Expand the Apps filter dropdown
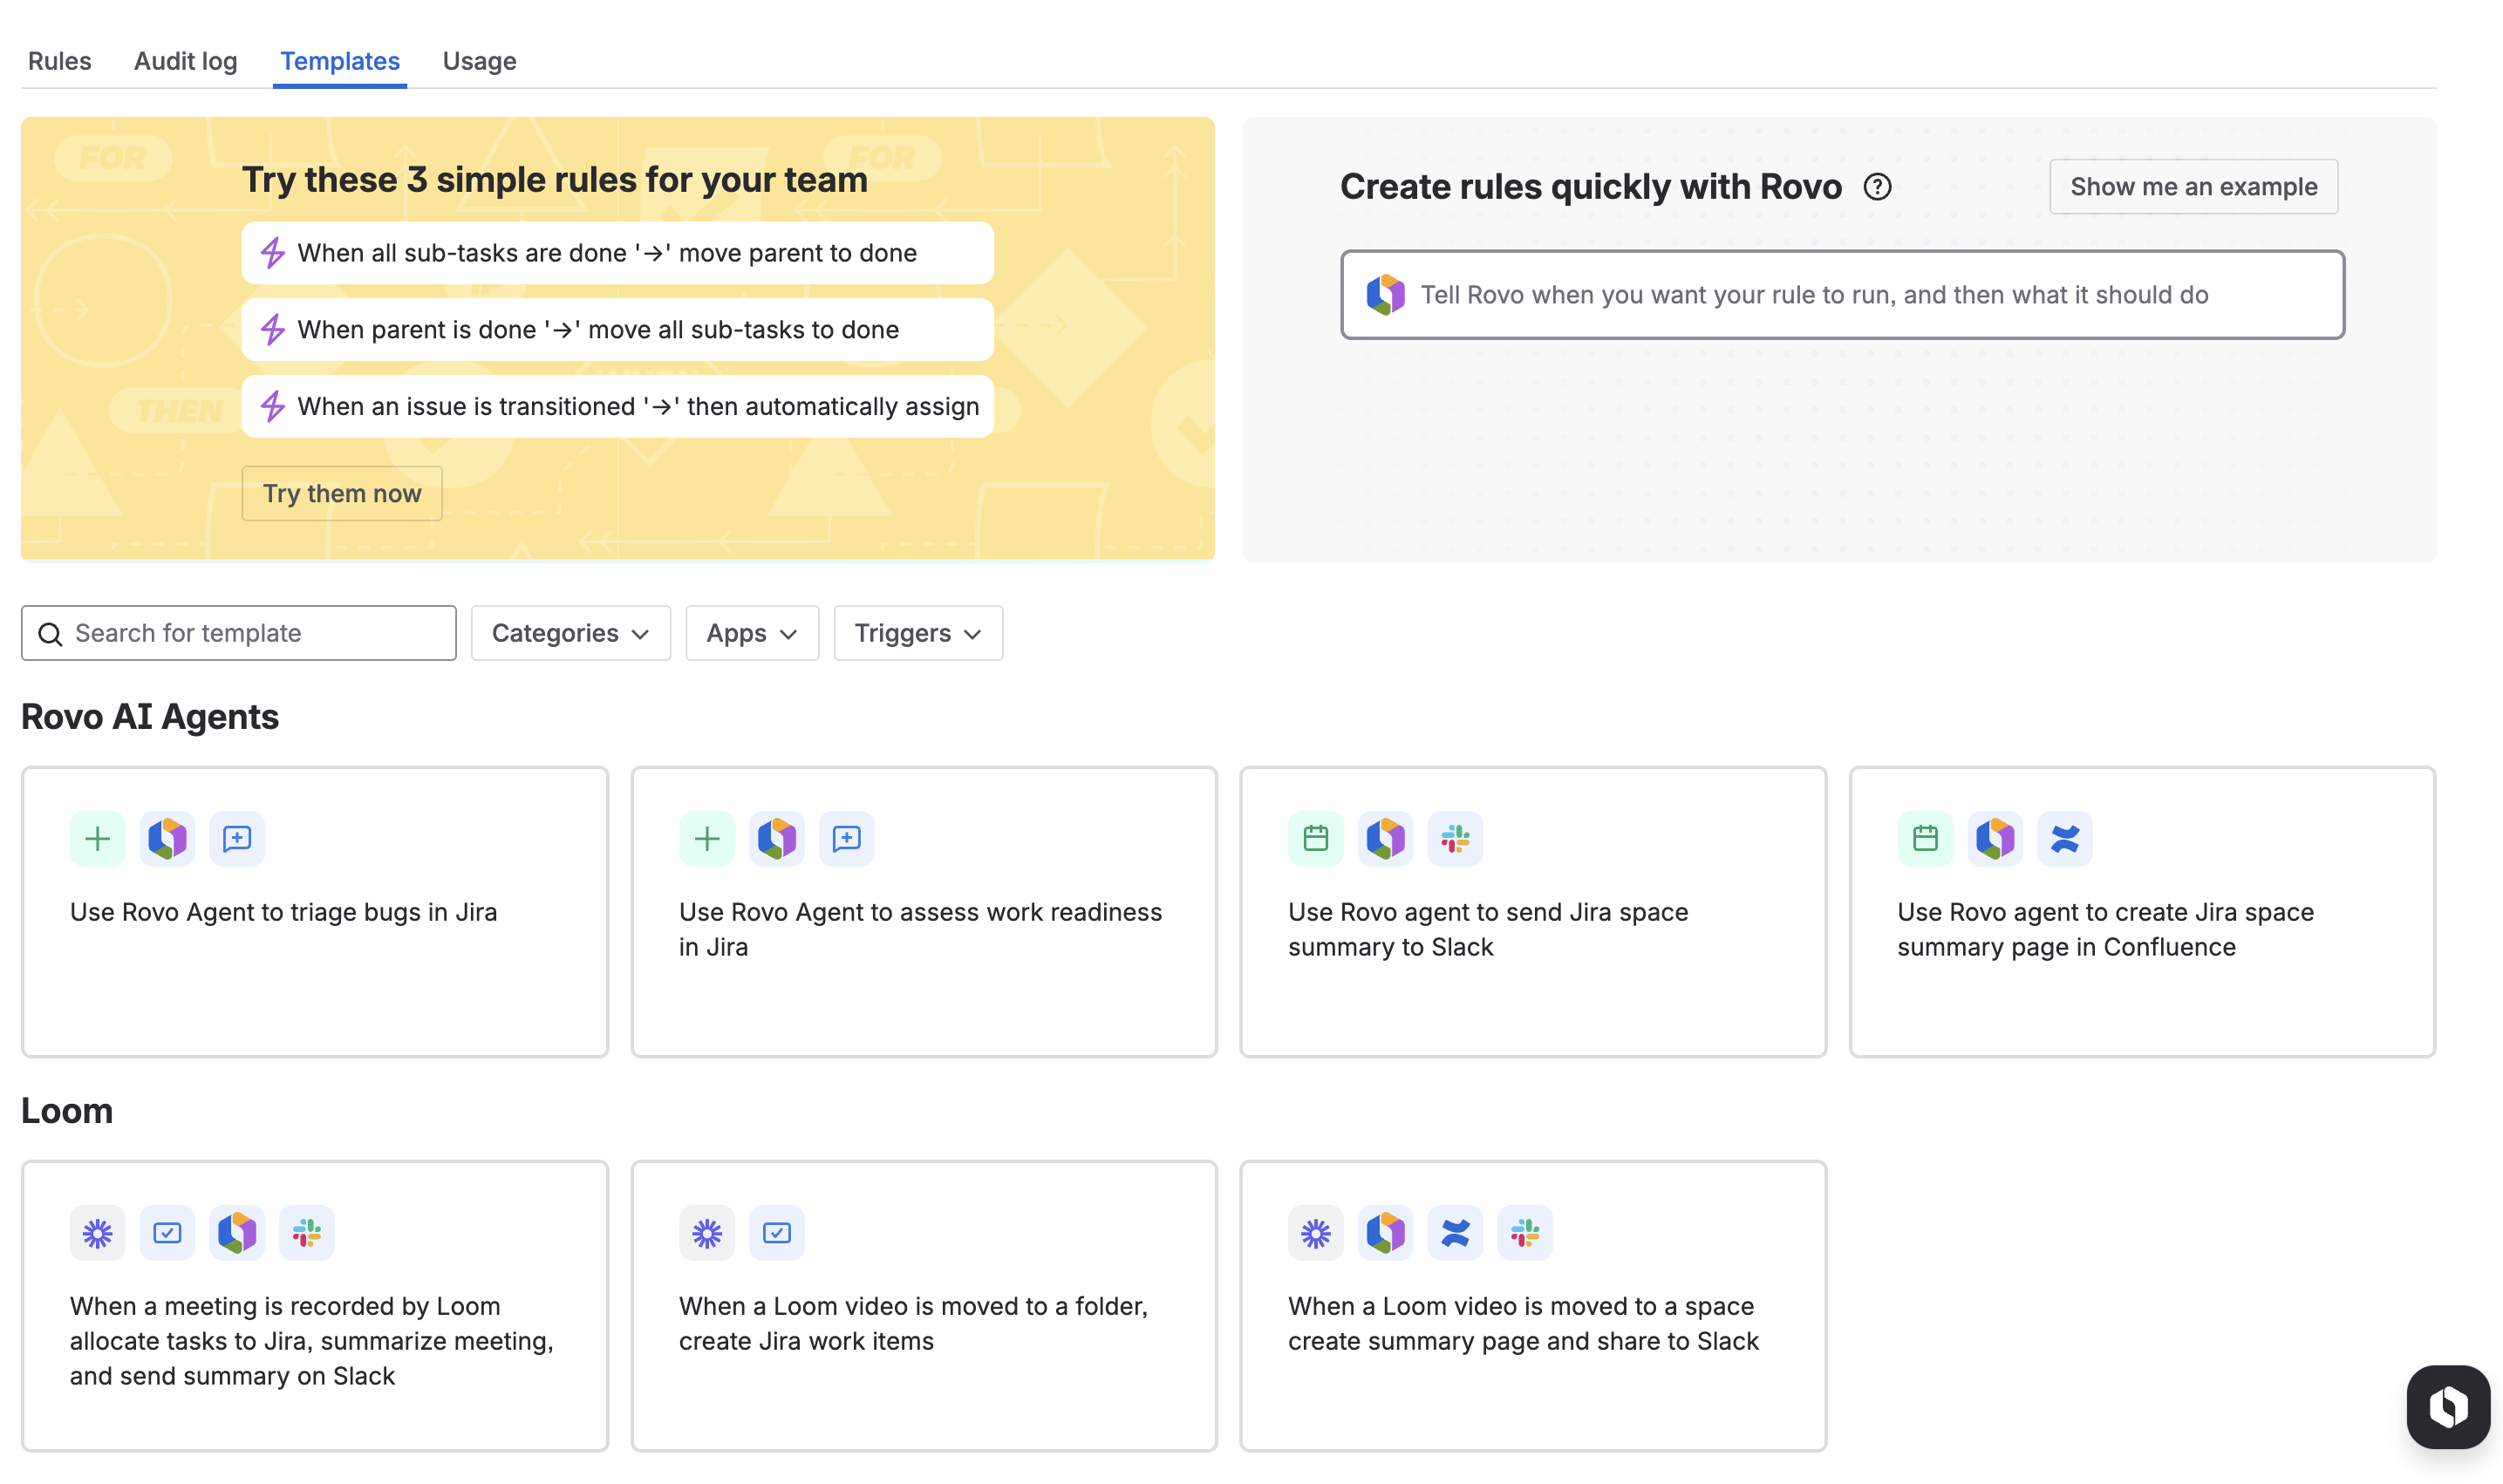This screenshot has height=1484, width=2503. 751,633
